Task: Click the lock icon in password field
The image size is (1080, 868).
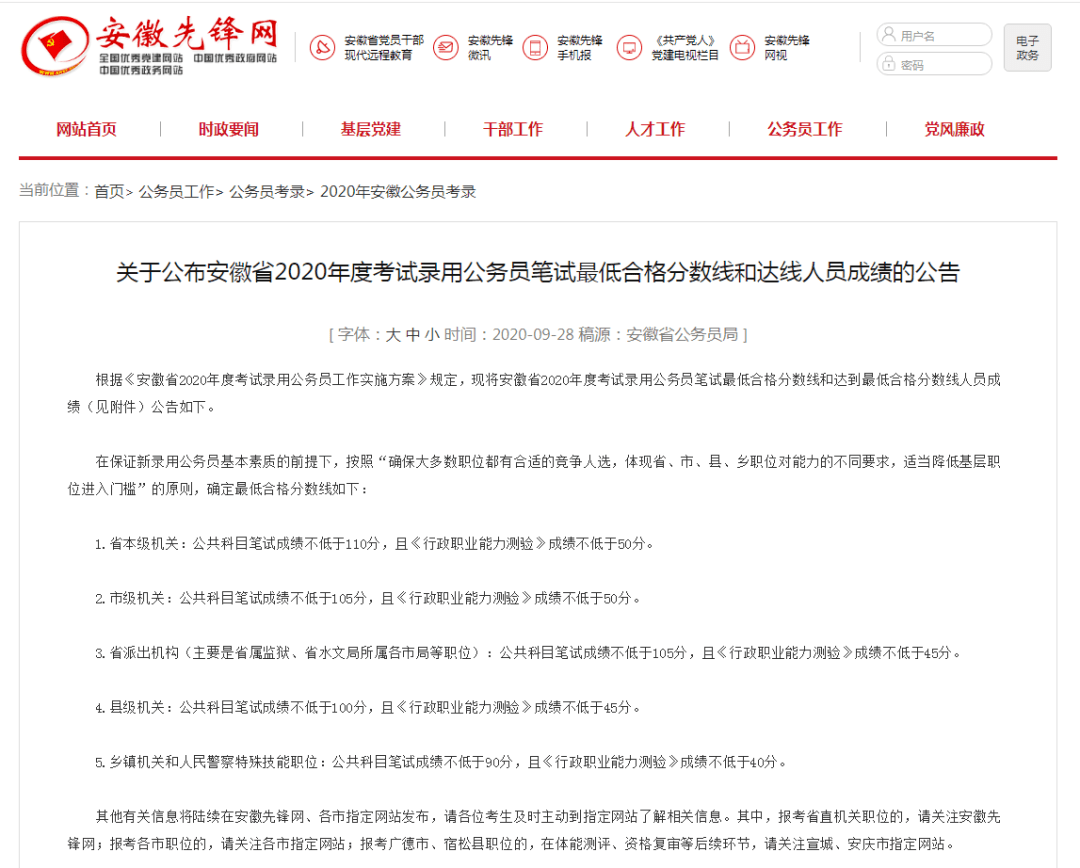Action: (x=887, y=63)
